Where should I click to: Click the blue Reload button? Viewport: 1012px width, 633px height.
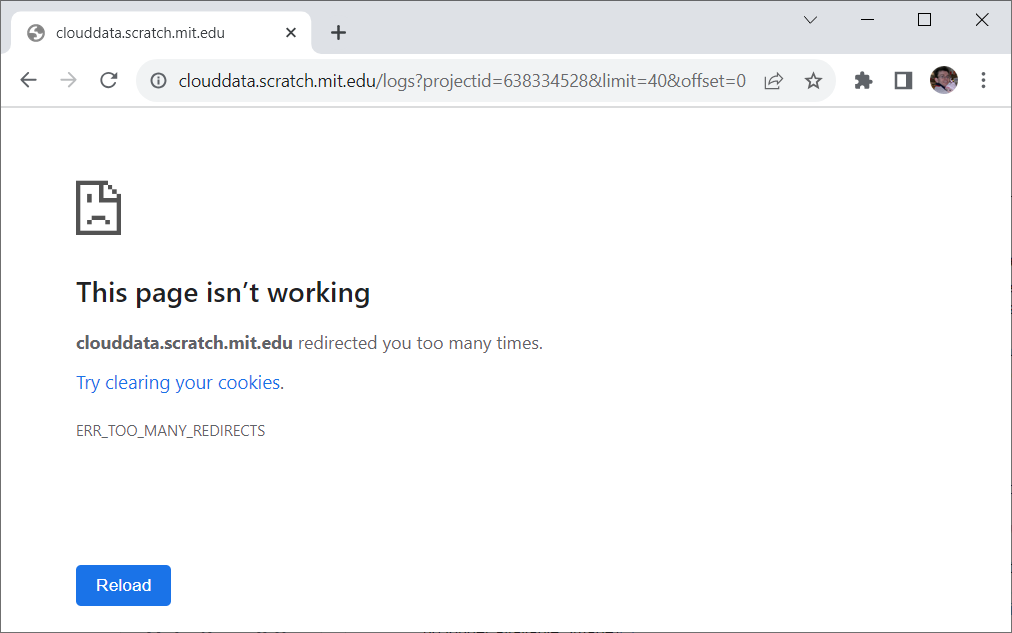(123, 585)
